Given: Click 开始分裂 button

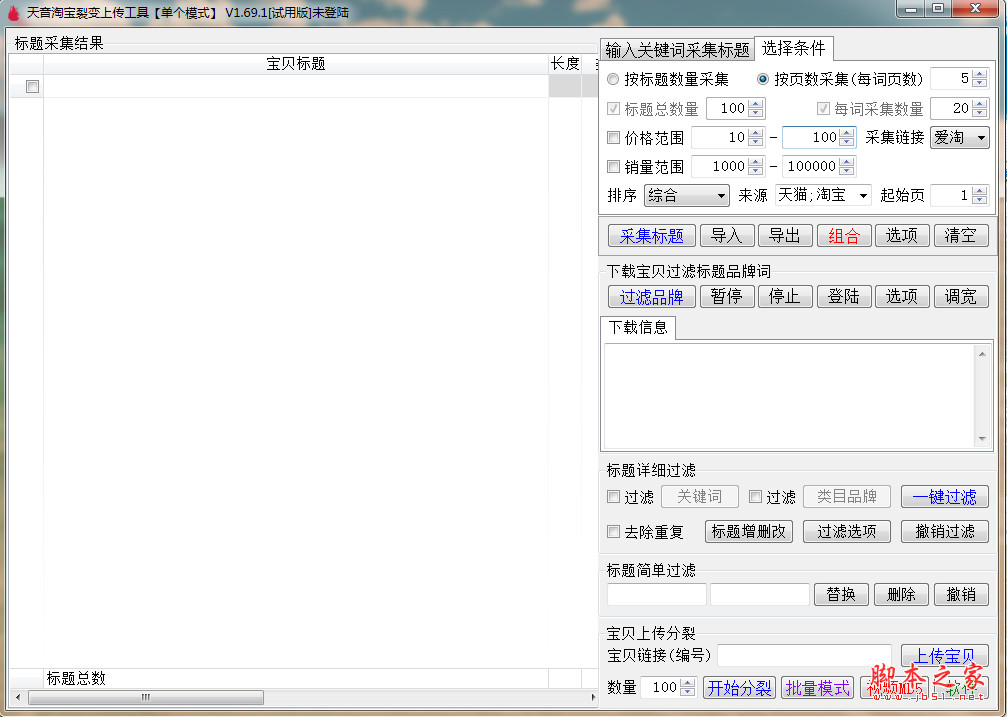Looking at the screenshot, I should (x=739, y=688).
